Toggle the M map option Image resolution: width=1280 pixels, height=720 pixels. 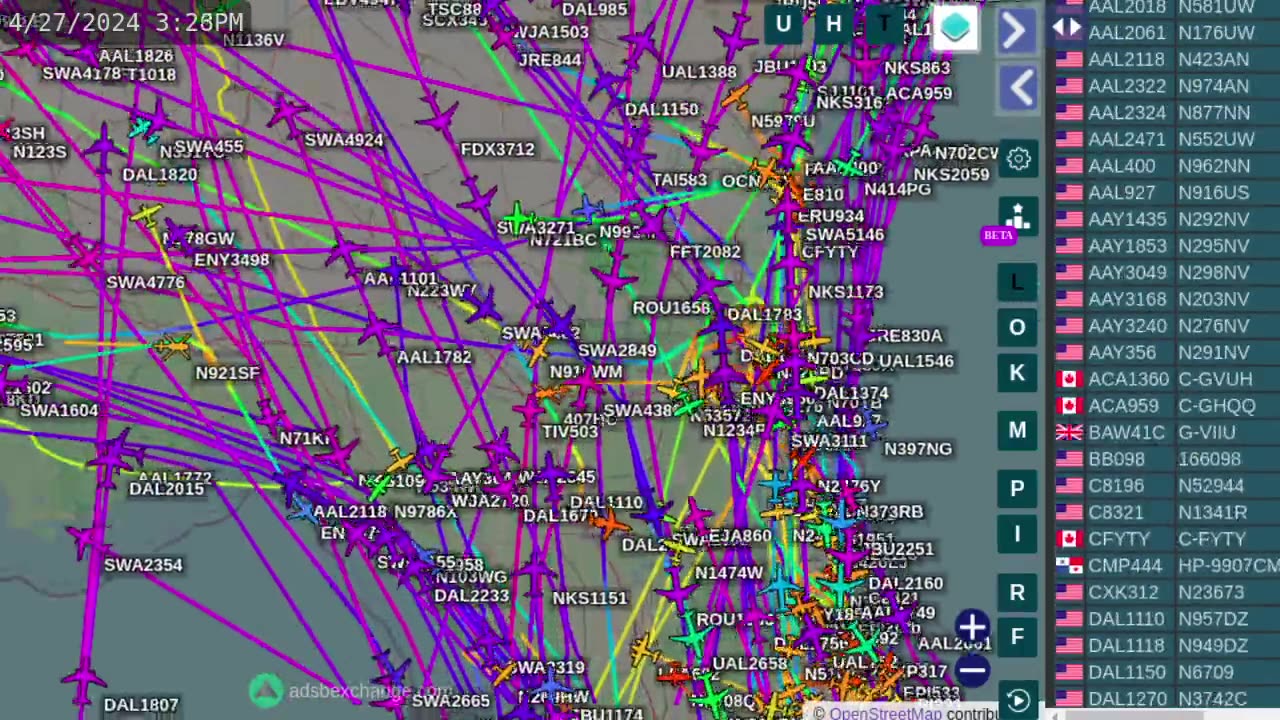[x=1017, y=430]
